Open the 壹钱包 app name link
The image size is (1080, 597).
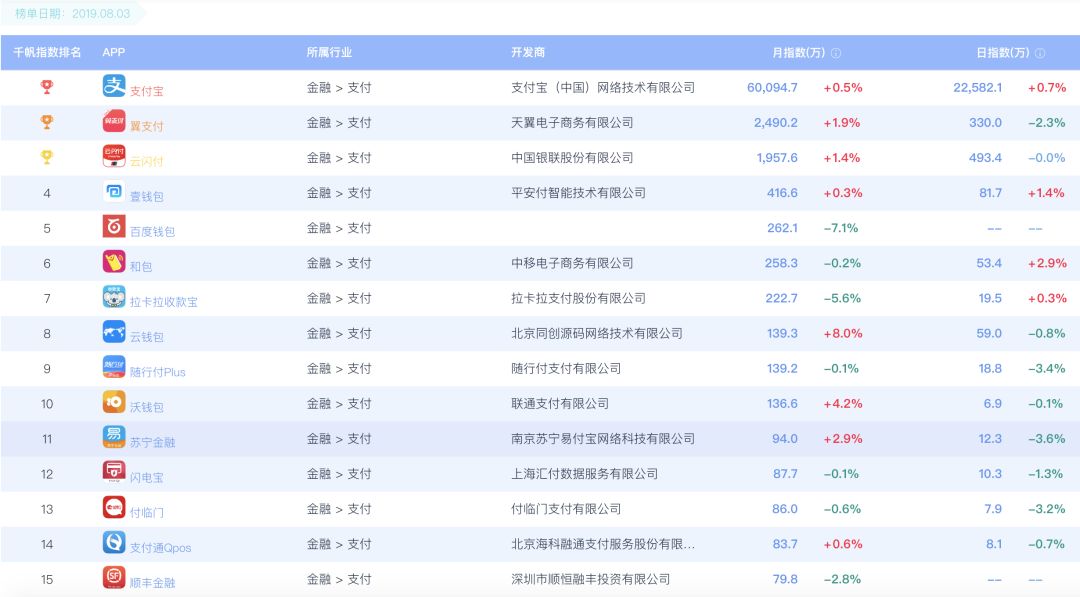coord(147,196)
